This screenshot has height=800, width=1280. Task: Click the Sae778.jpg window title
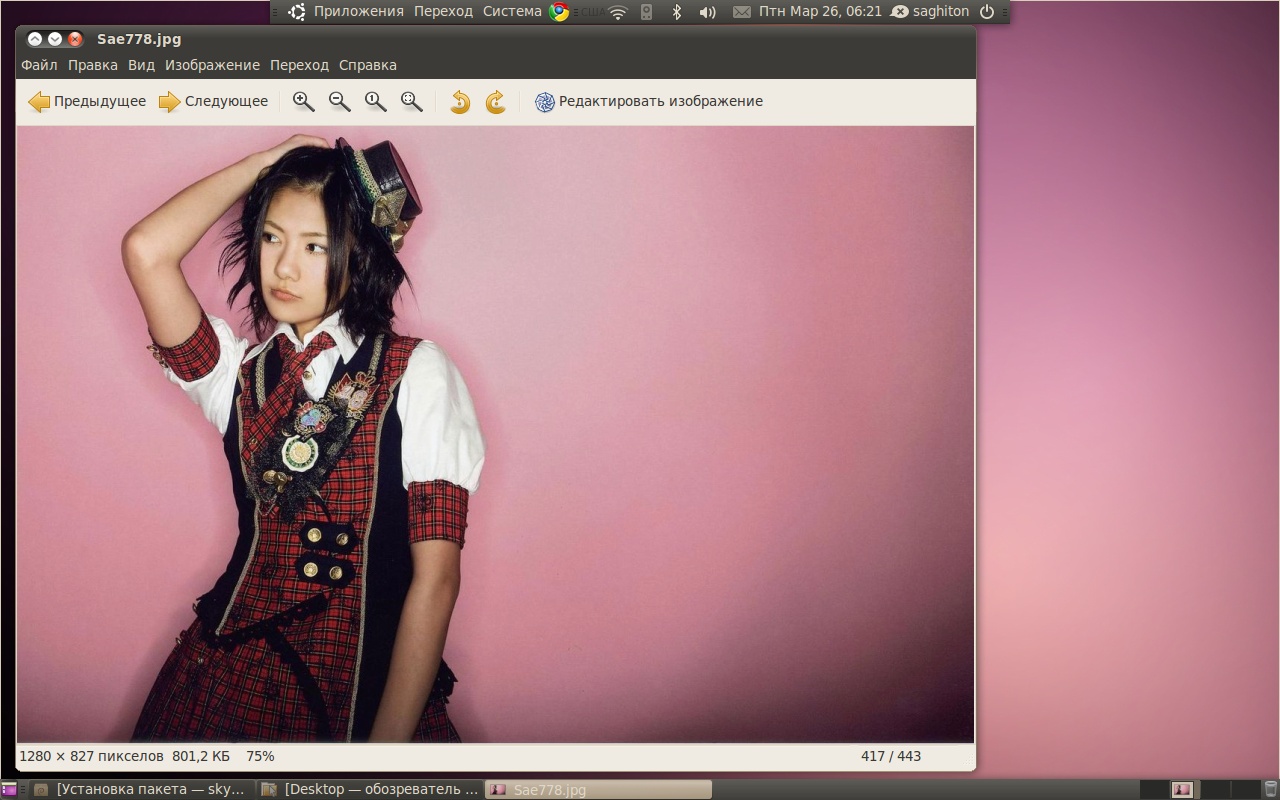tap(139, 40)
